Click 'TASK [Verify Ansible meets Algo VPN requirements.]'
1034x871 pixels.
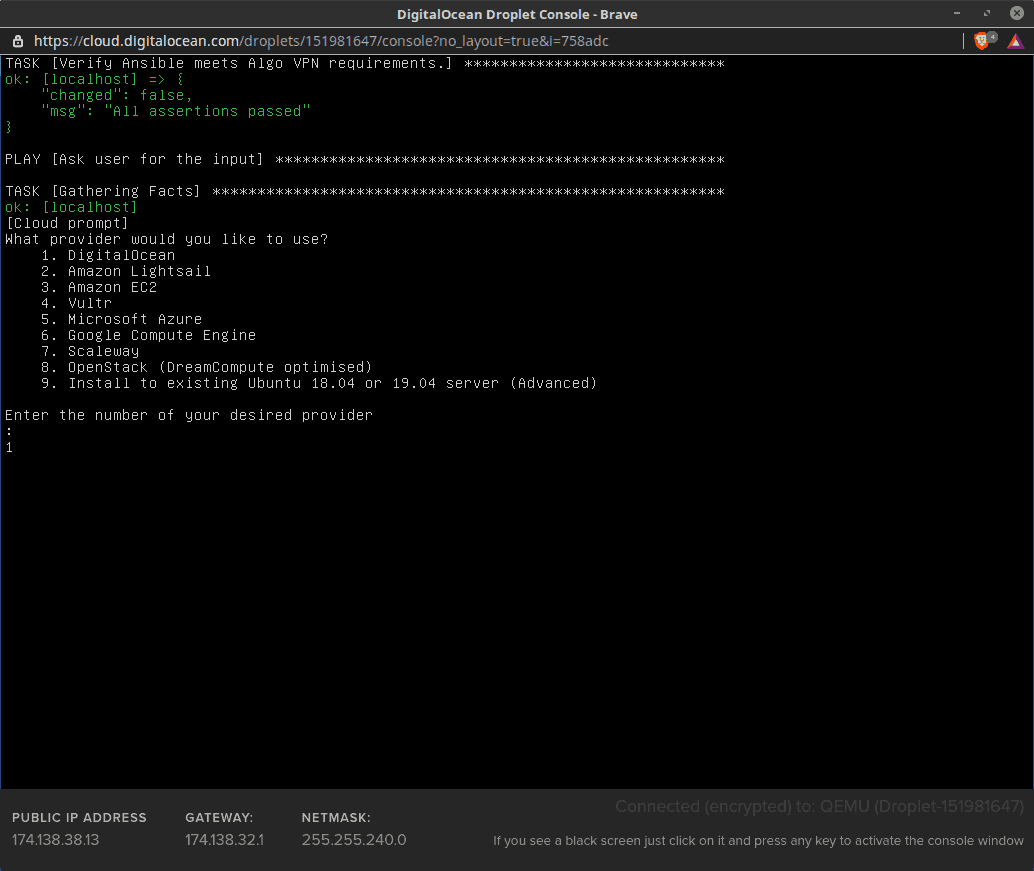tap(229, 63)
